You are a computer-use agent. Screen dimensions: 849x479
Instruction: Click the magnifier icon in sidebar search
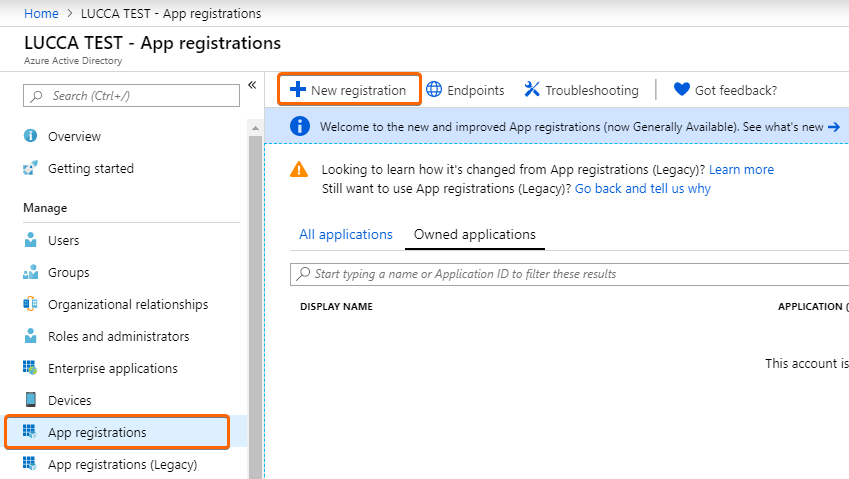(x=36, y=96)
